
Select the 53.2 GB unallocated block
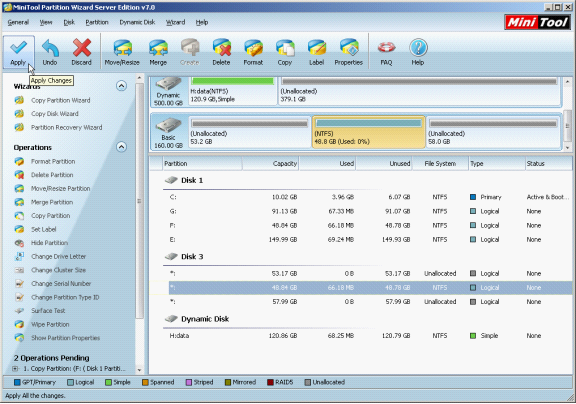[x=249, y=132]
